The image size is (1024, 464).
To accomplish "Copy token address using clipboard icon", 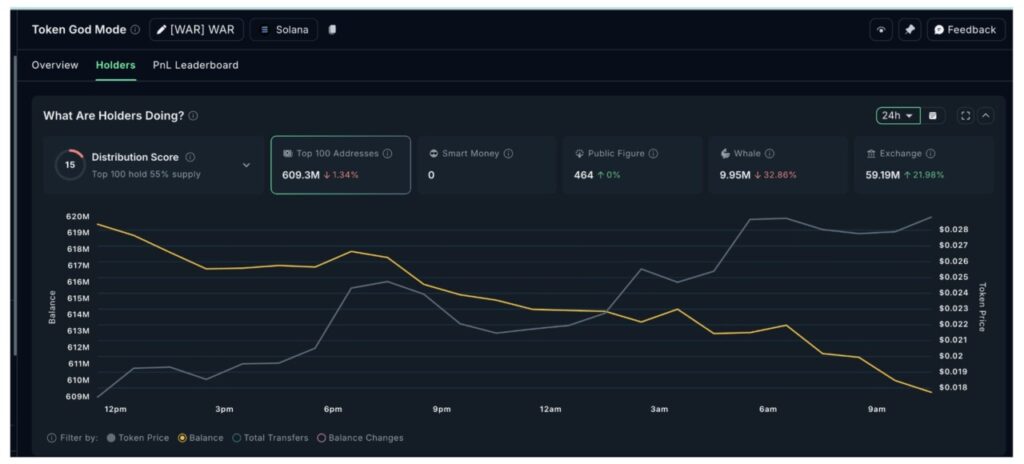I will (333, 30).
